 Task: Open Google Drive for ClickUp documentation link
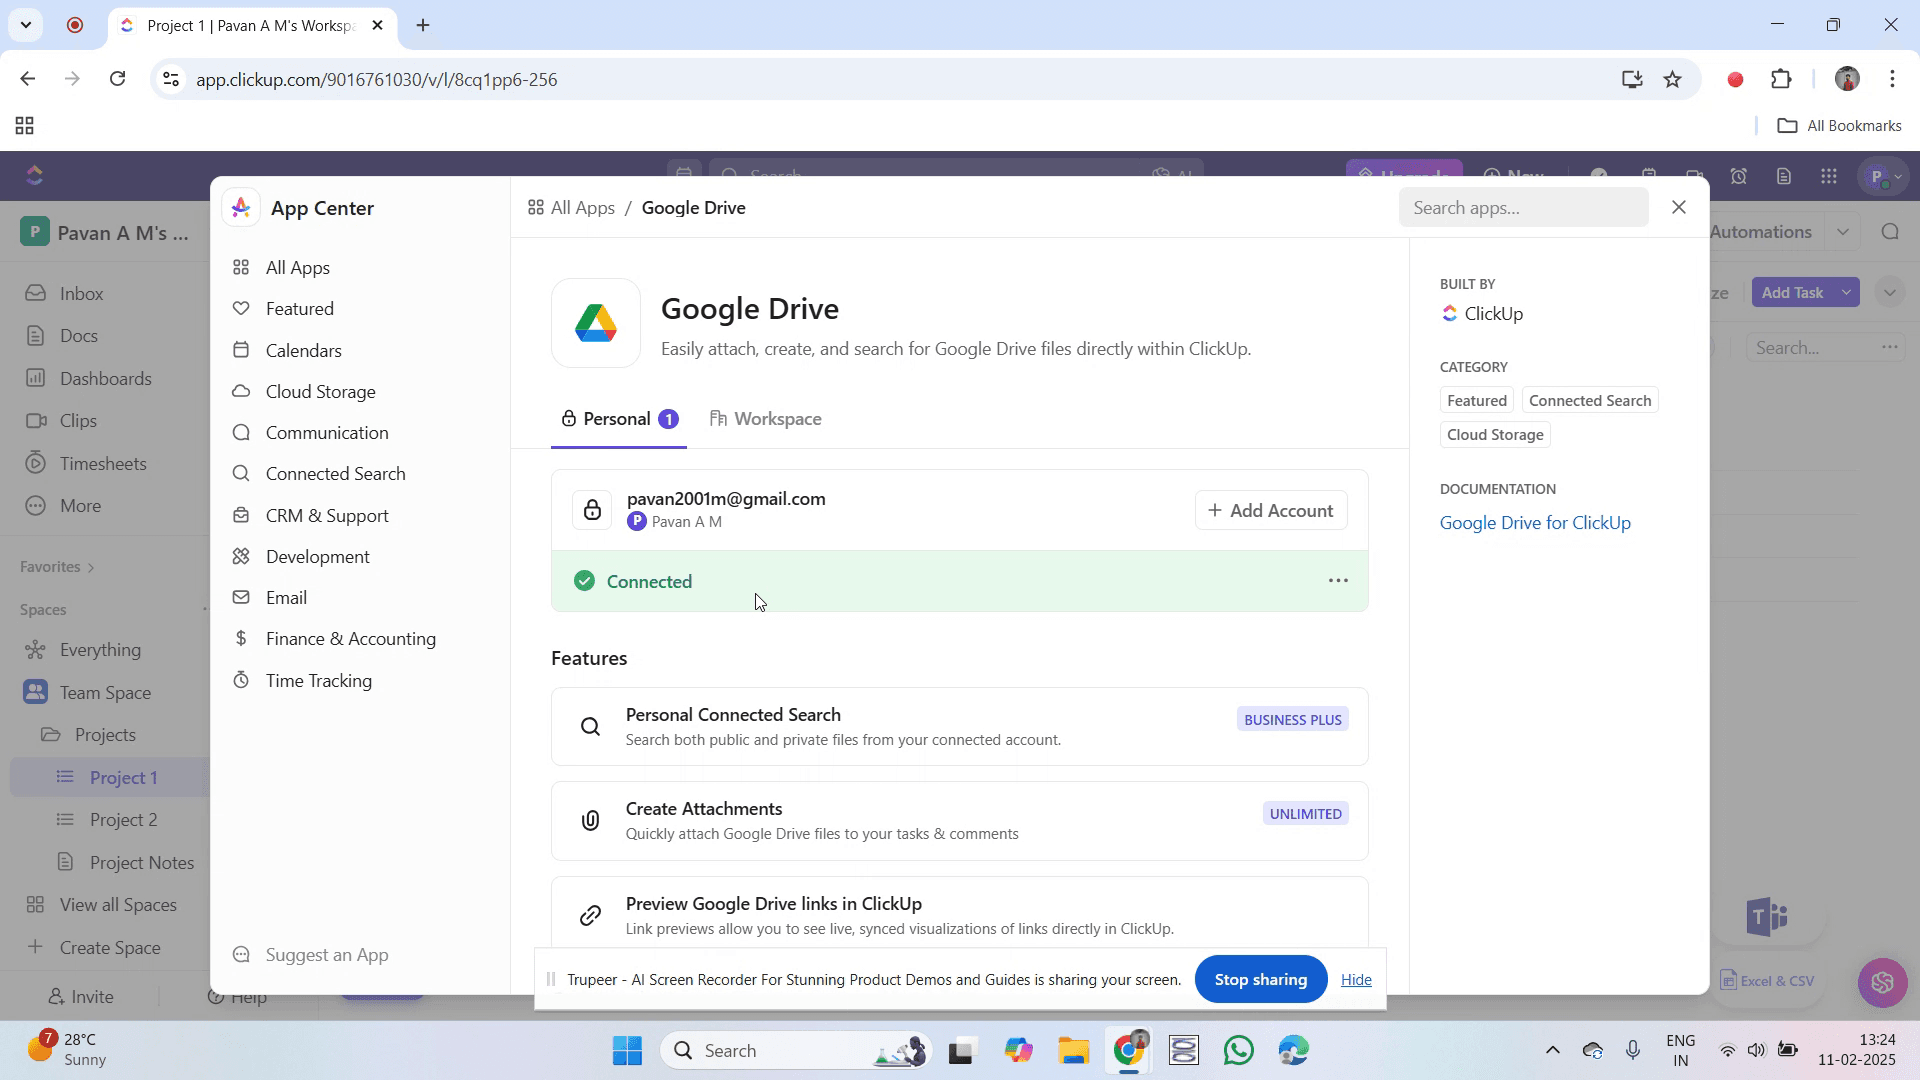[1535, 523]
